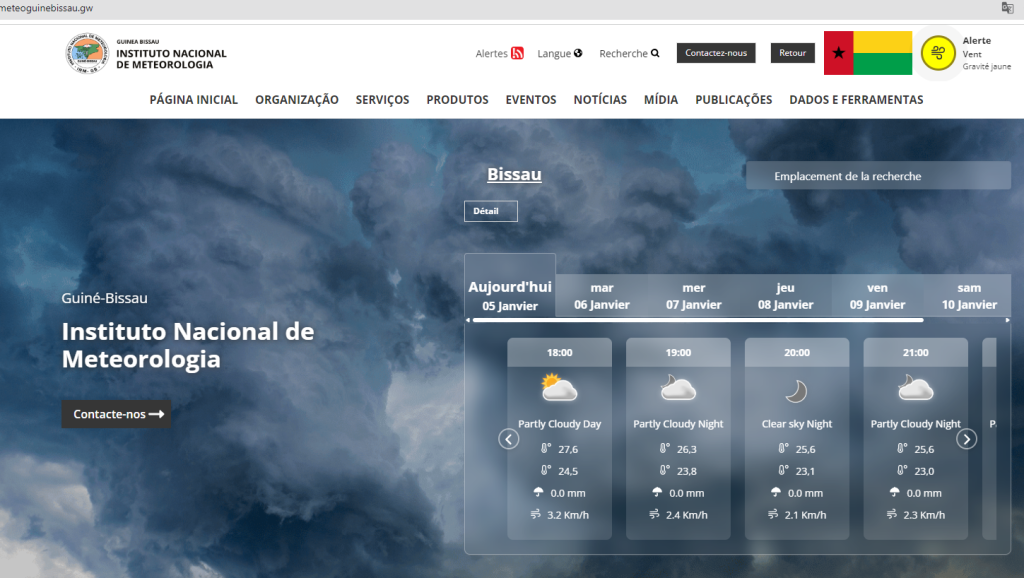Show previous hourly forecast with left arrow
Viewport: 1024px width, 578px height.
click(x=509, y=439)
